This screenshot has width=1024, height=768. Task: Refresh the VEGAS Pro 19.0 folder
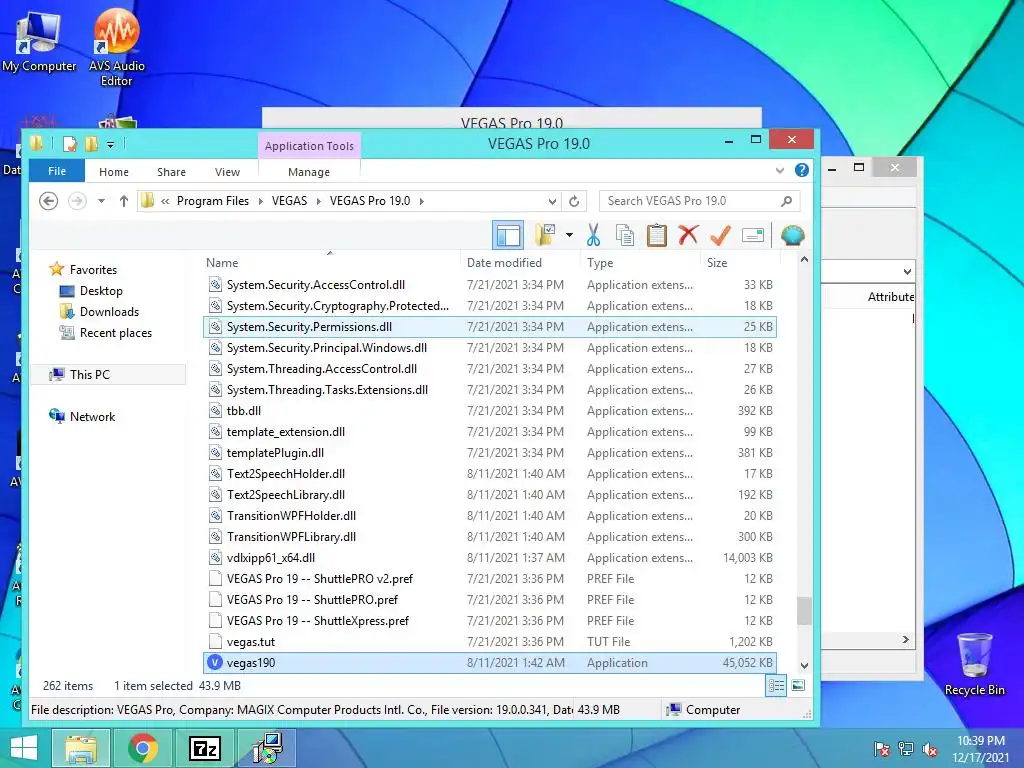tap(574, 201)
